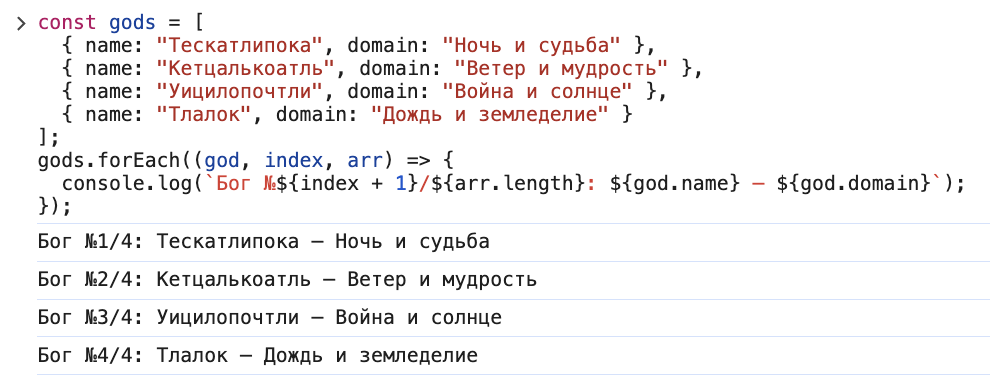The height and width of the screenshot is (380, 990).
Task: Click output row "Бог №2/4: Кетцалькоатль"
Action: tap(513, 280)
